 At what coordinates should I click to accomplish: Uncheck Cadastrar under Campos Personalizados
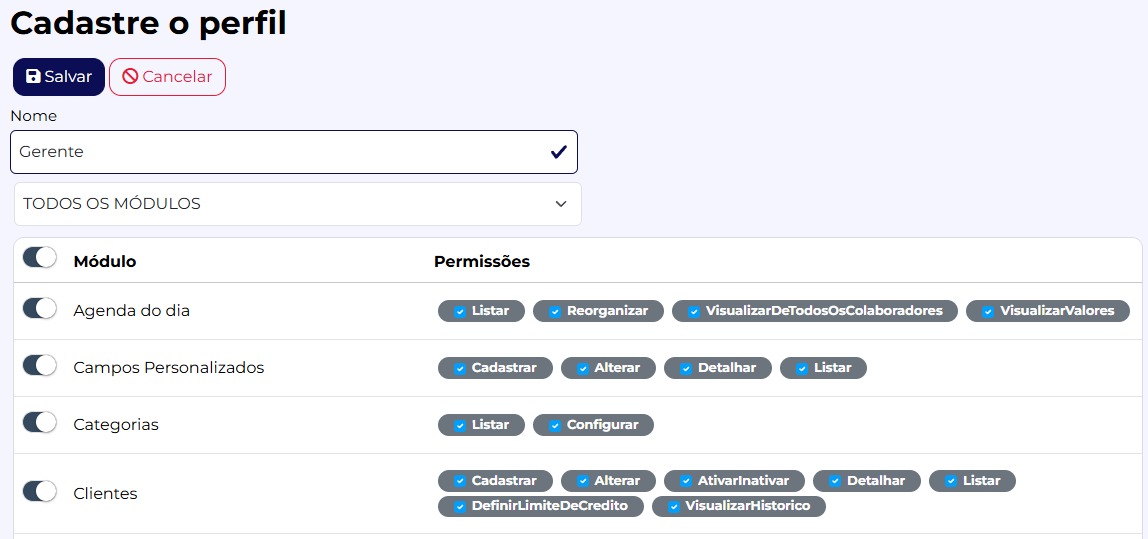[x=460, y=368]
